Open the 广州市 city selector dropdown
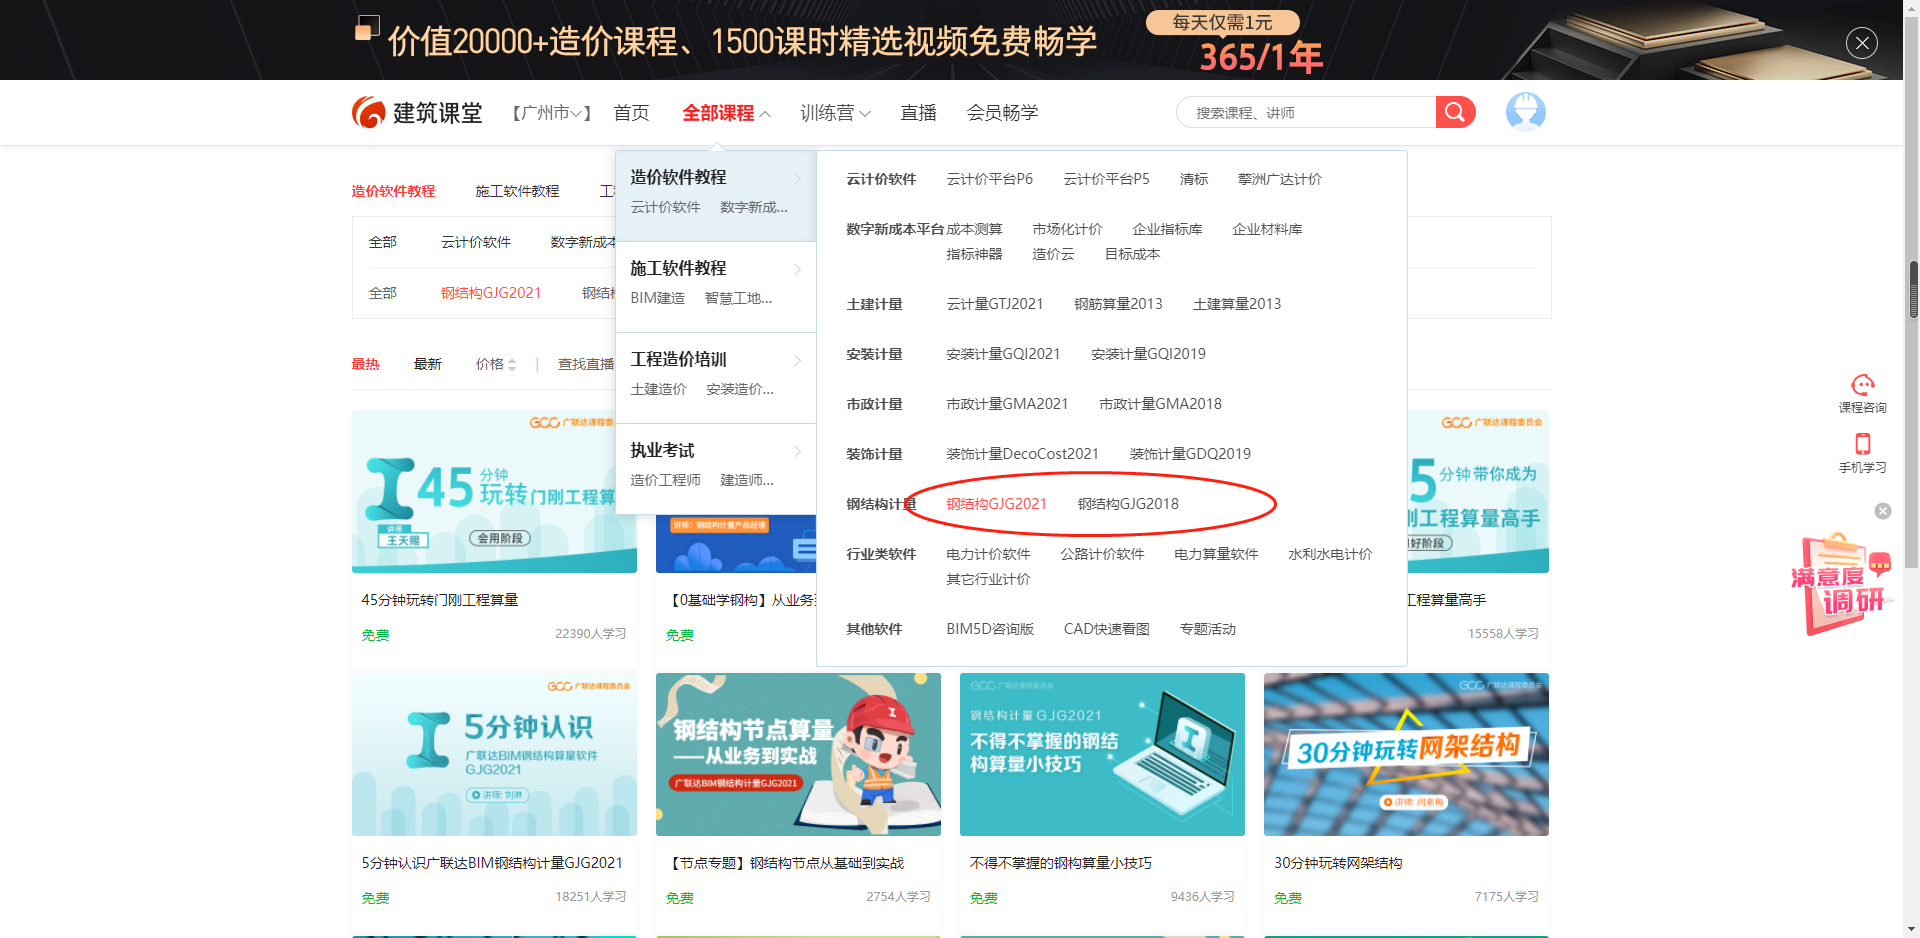The height and width of the screenshot is (938, 1920). (x=551, y=113)
